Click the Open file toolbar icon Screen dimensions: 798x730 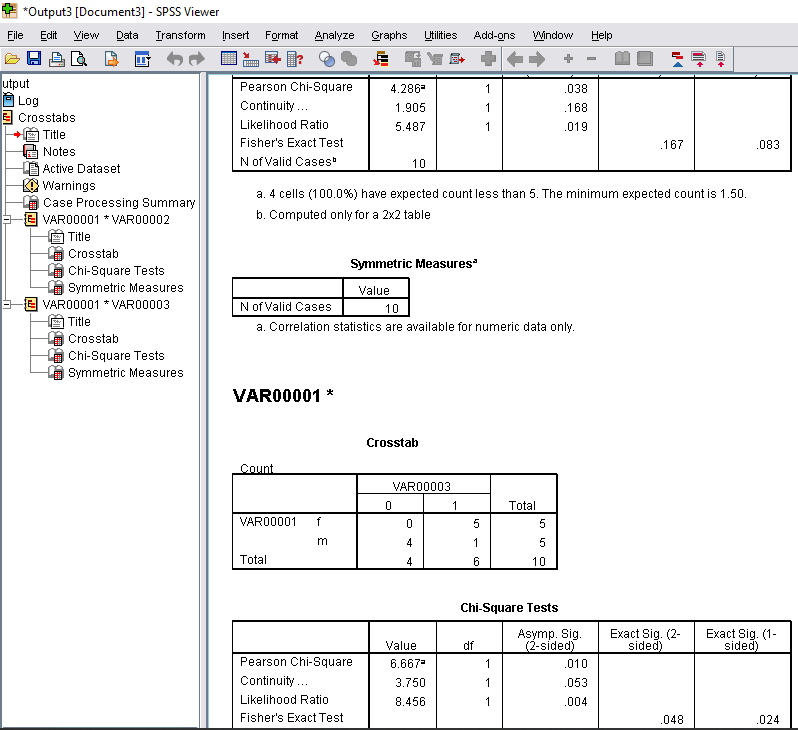[x=12, y=60]
